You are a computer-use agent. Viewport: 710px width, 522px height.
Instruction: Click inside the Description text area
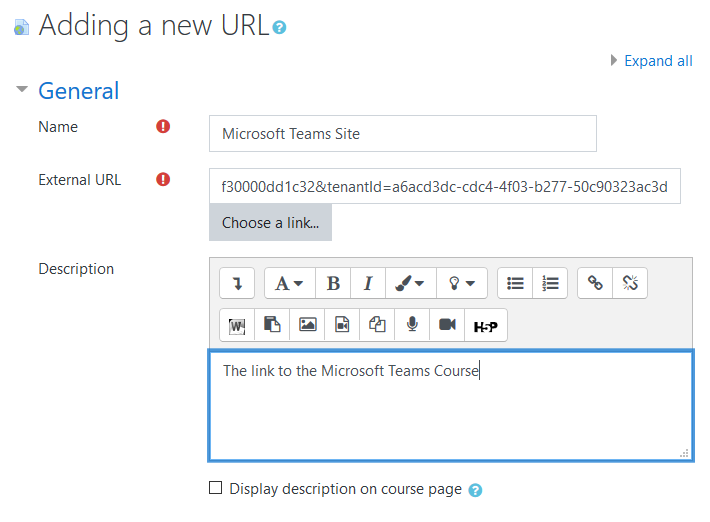(451, 406)
